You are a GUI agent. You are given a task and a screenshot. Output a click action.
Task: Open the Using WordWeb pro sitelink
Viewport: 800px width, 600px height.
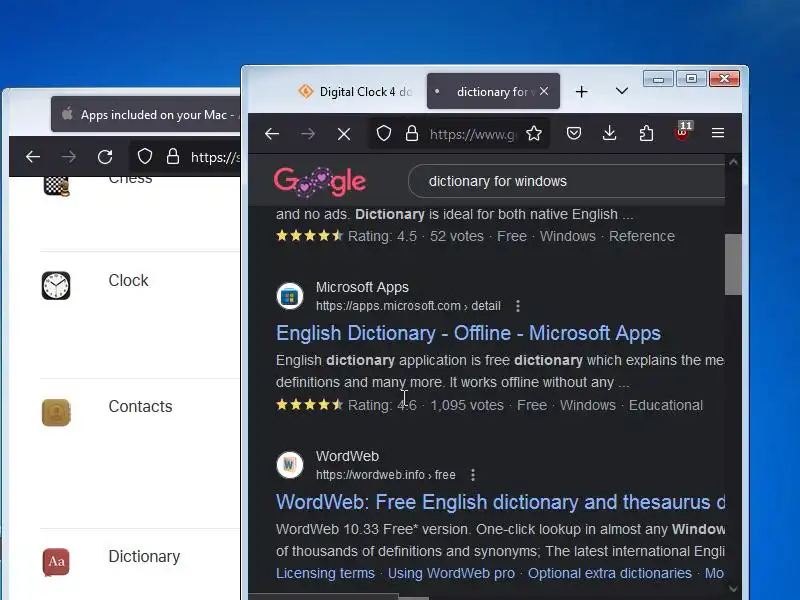[x=451, y=573]
